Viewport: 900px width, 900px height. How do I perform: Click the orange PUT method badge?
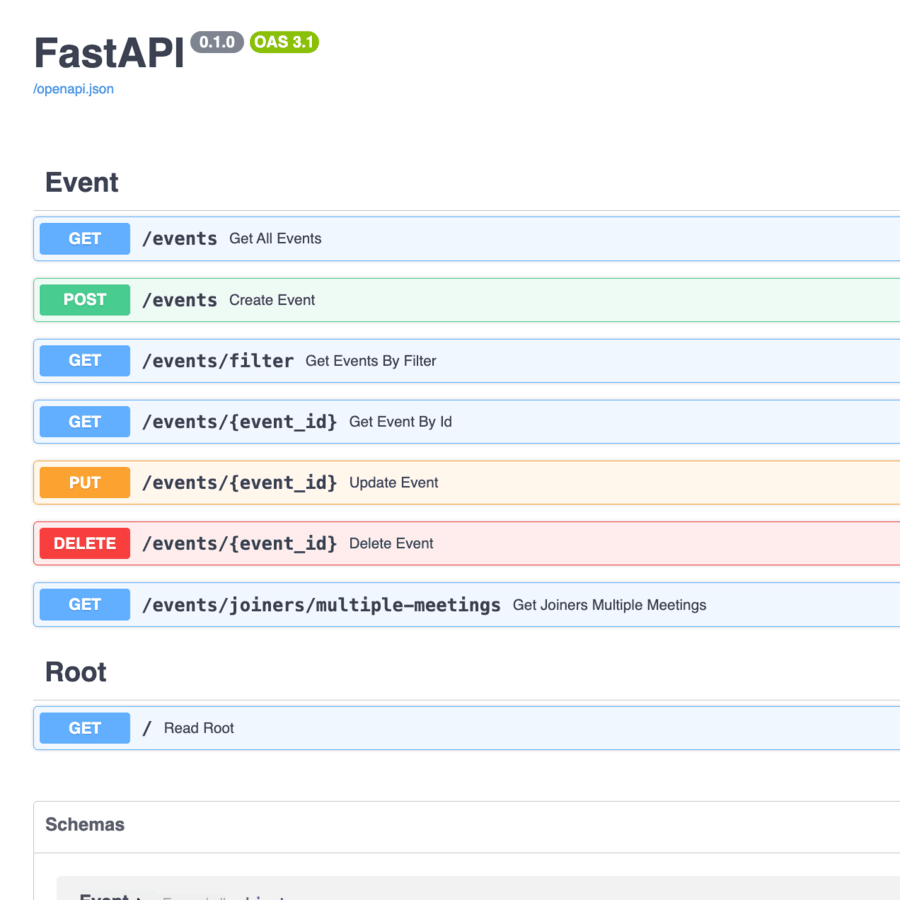point(85,483)
